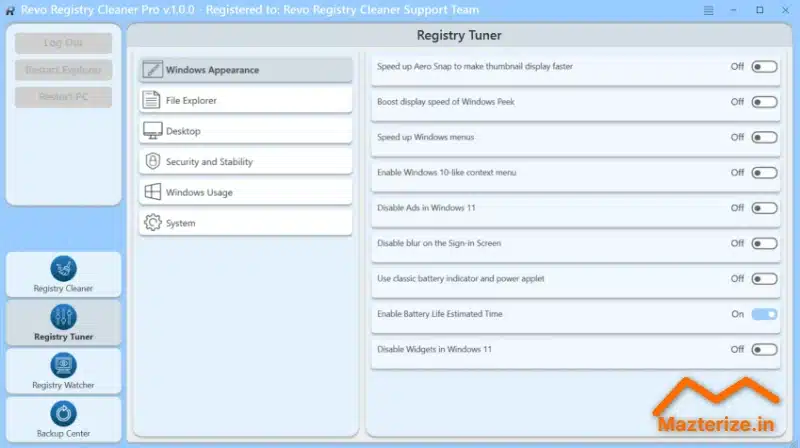
Task: Click the Backup Center label text
Action: click(x=63, y=433)
